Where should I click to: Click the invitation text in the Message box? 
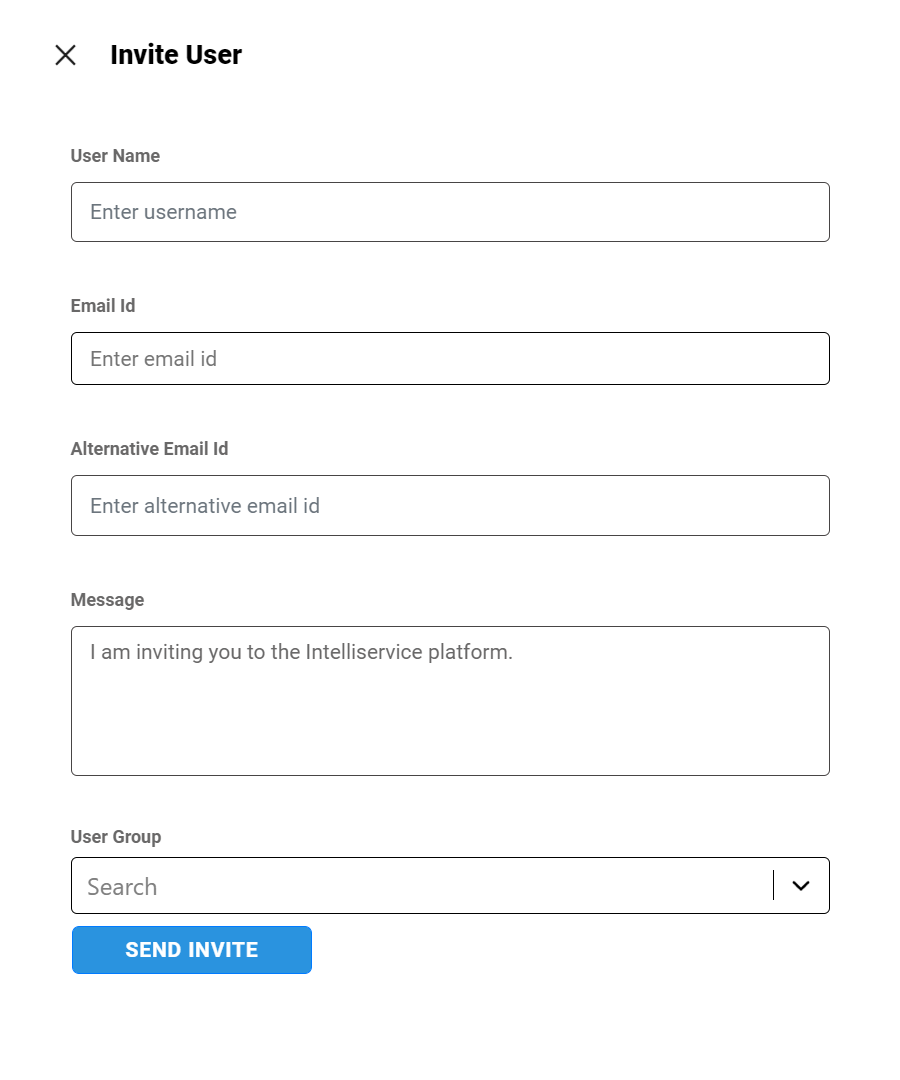[300, 653]
